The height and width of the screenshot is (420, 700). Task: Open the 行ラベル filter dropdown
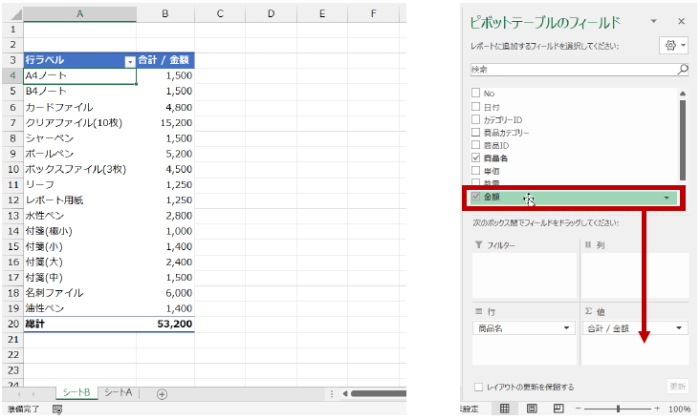pyautogui.click(x=129, y=61)
